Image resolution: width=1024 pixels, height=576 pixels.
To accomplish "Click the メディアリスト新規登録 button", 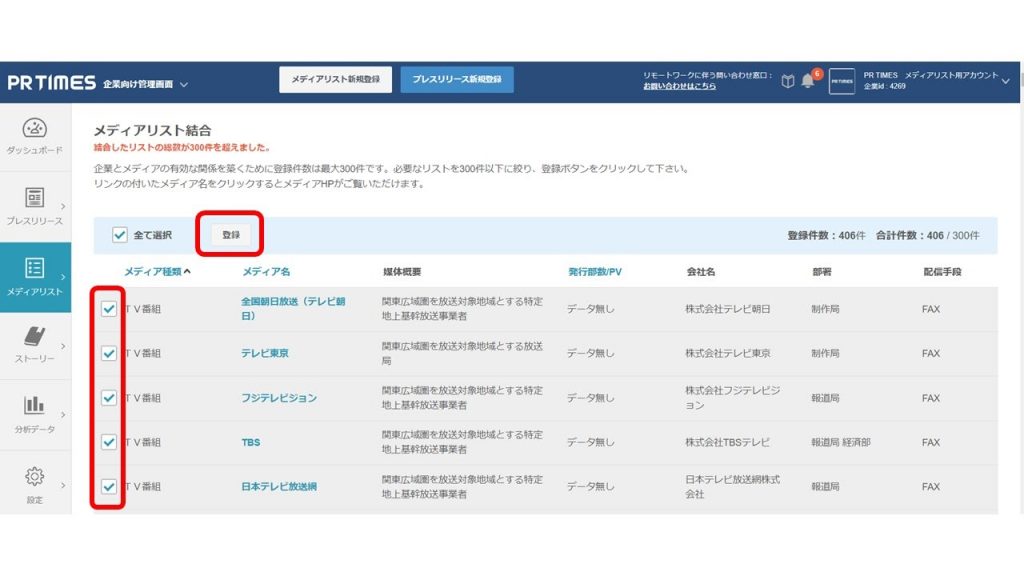I will tap(336, 79).
